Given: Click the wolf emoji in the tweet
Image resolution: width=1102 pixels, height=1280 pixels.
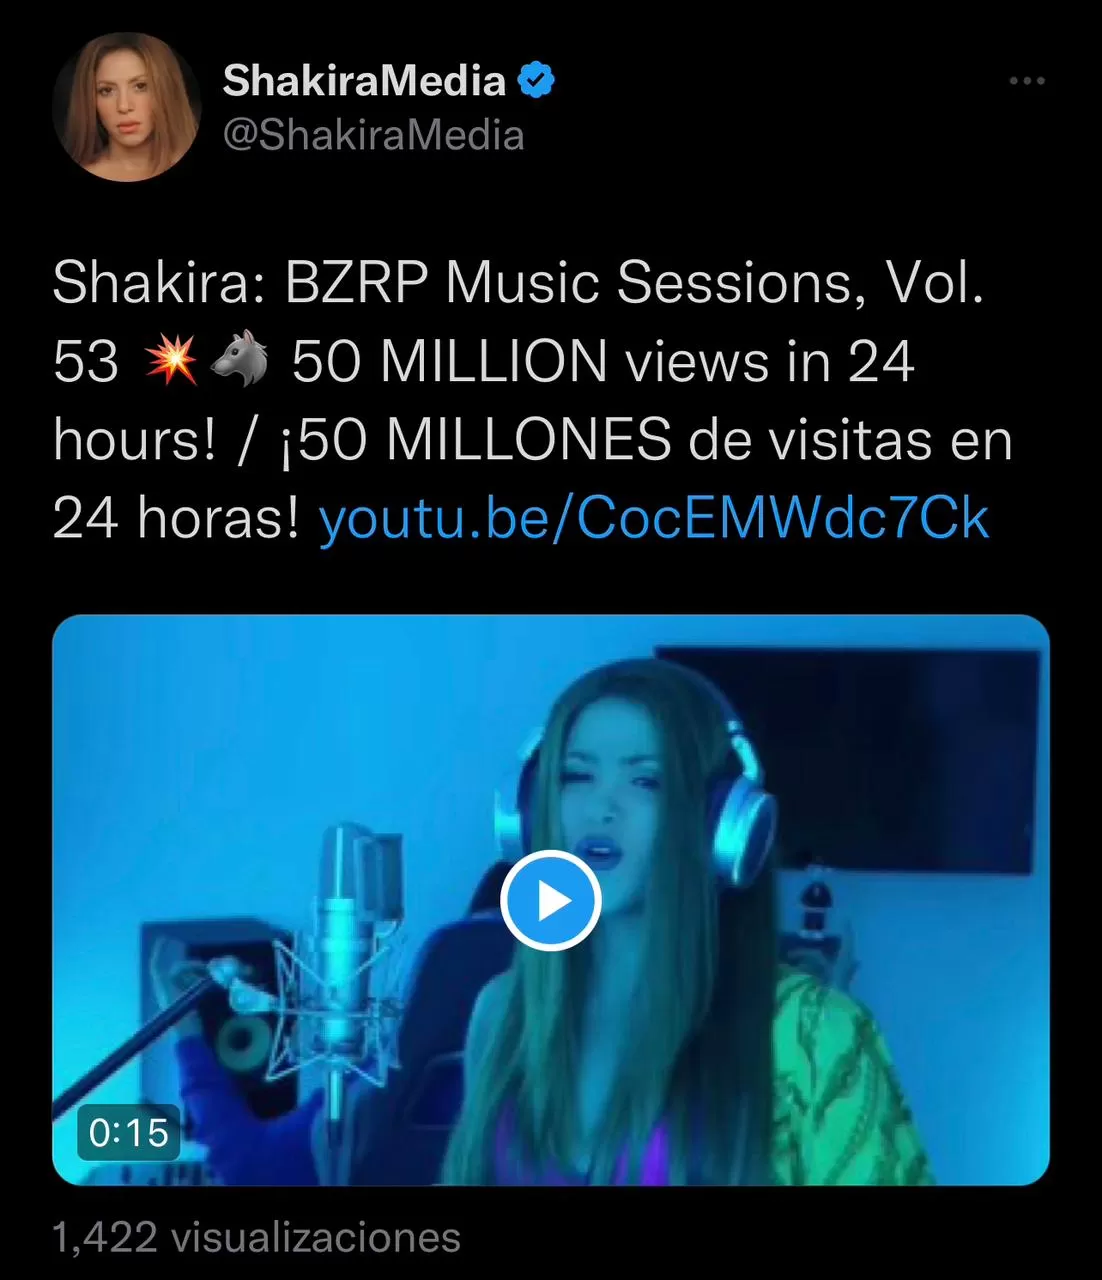Looking at the screenshot, I should pyautogui.click(x=240, y=360).
